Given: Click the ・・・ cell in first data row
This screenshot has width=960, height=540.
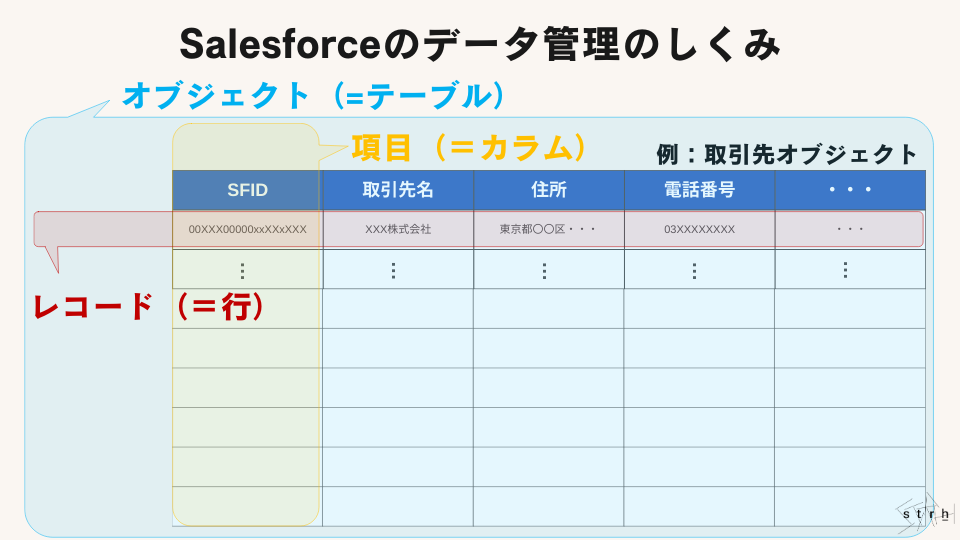Looking at the screenshot, I should pyautogui.click(x=849, y=229).
